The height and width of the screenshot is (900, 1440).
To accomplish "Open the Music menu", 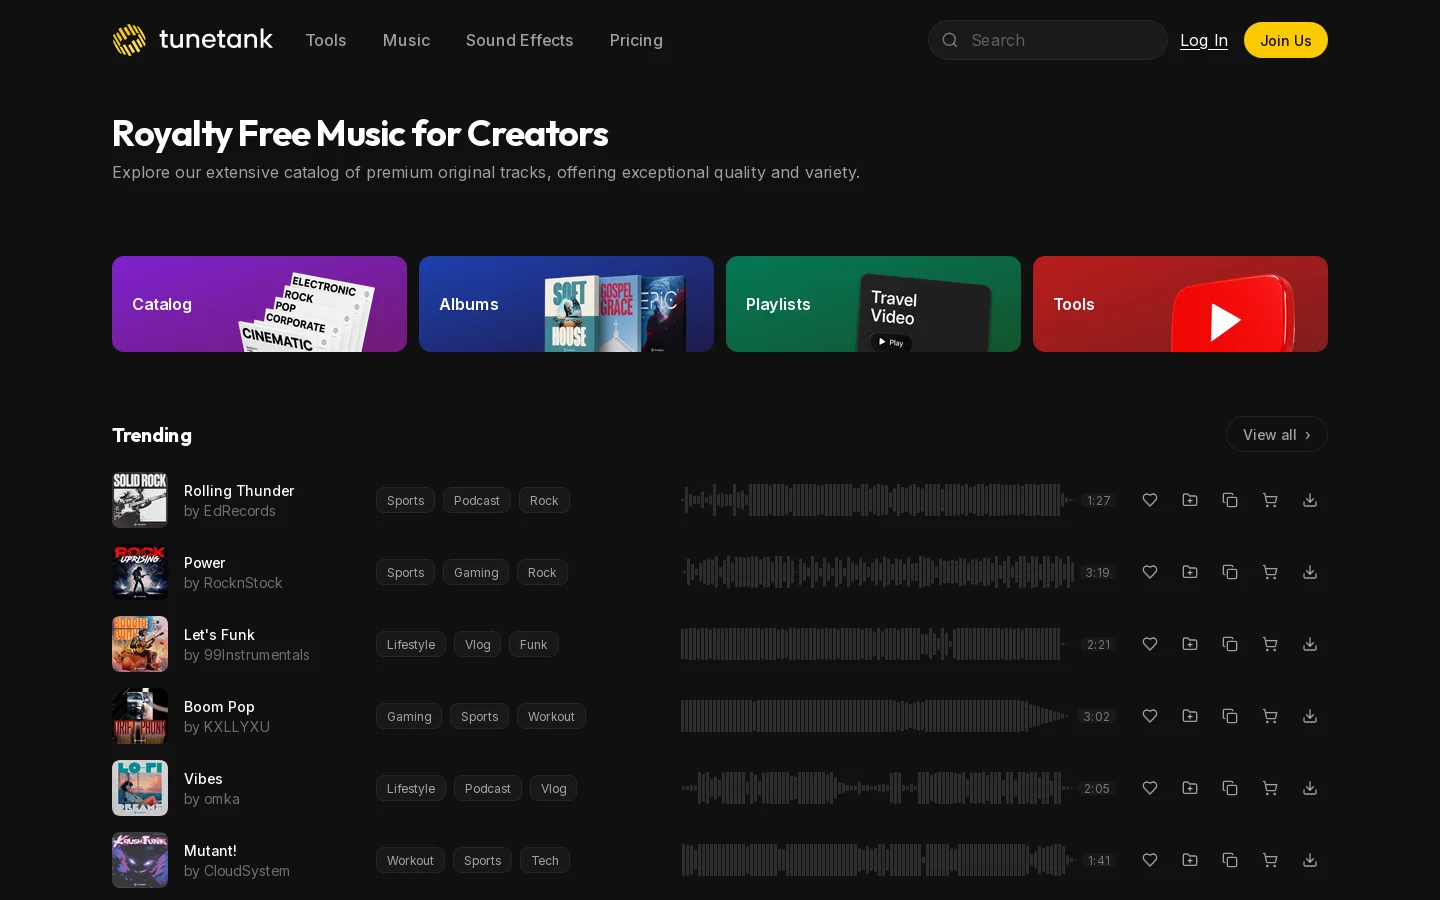I will point(406,40).
